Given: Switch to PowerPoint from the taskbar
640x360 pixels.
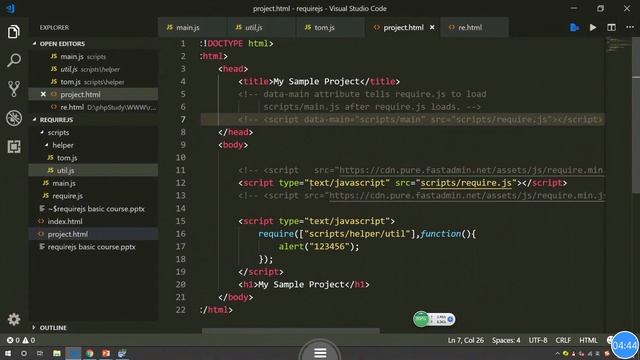Looking at the screenshot, I should (x=106, y=353).
